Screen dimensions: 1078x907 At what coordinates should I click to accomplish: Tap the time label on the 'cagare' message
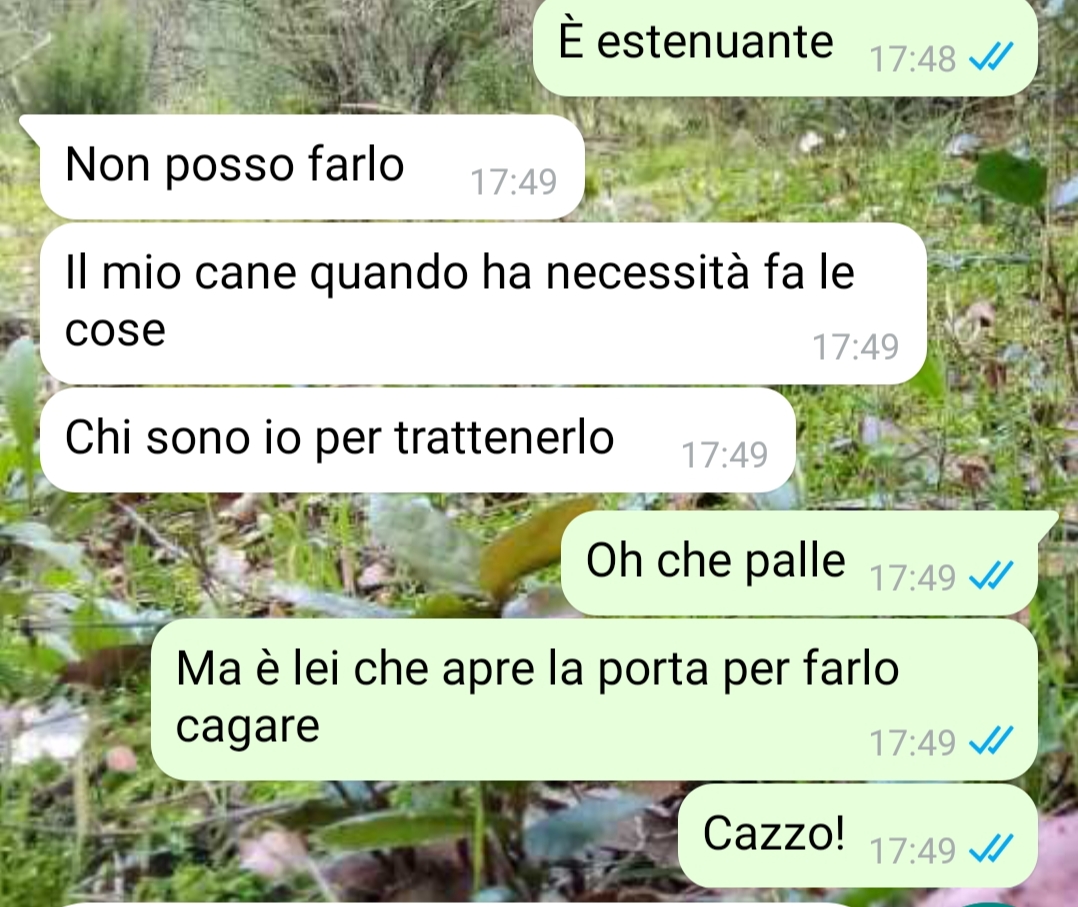pyautogui.click(x=912, y=743)
